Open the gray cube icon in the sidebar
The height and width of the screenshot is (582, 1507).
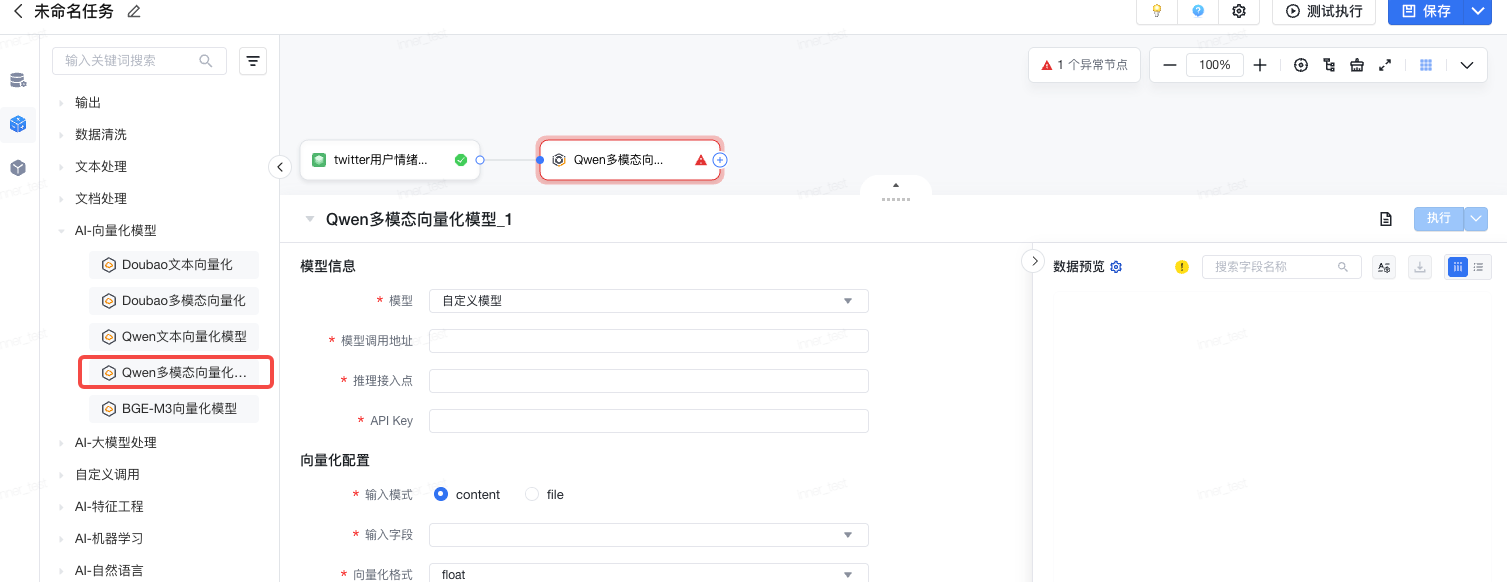coord(18,168)
